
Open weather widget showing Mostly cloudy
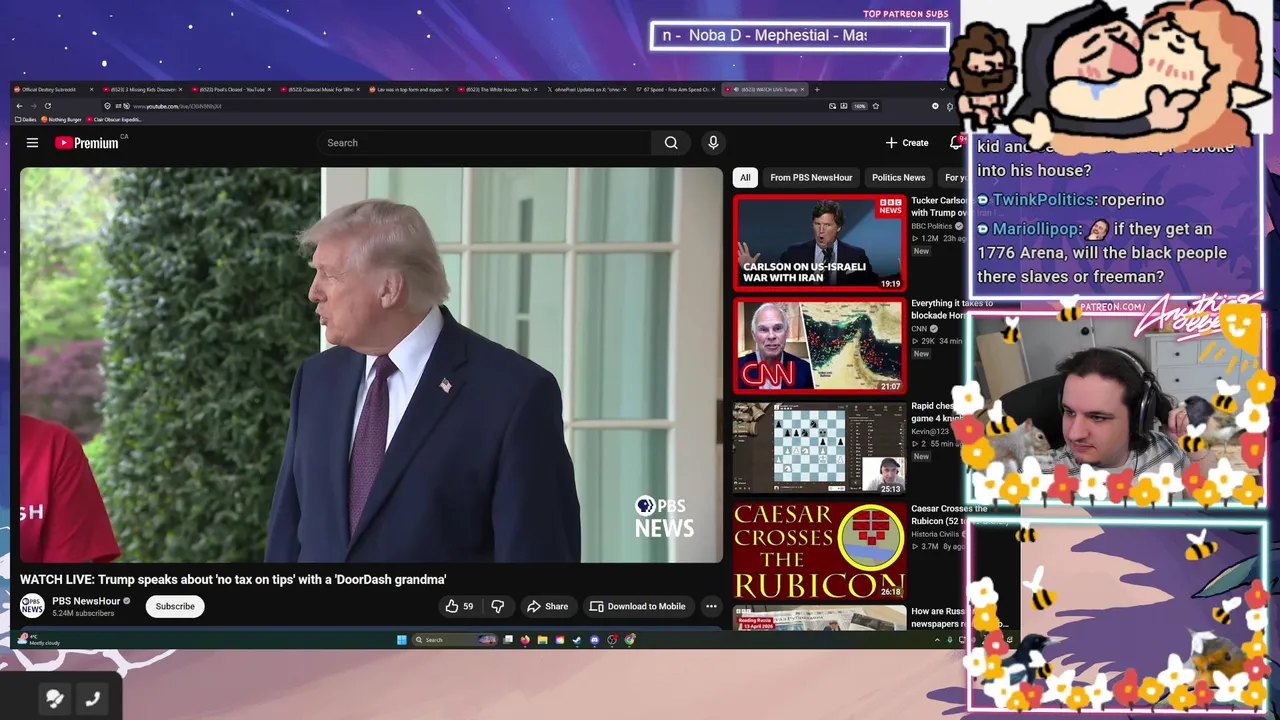[x=40, y=640]
